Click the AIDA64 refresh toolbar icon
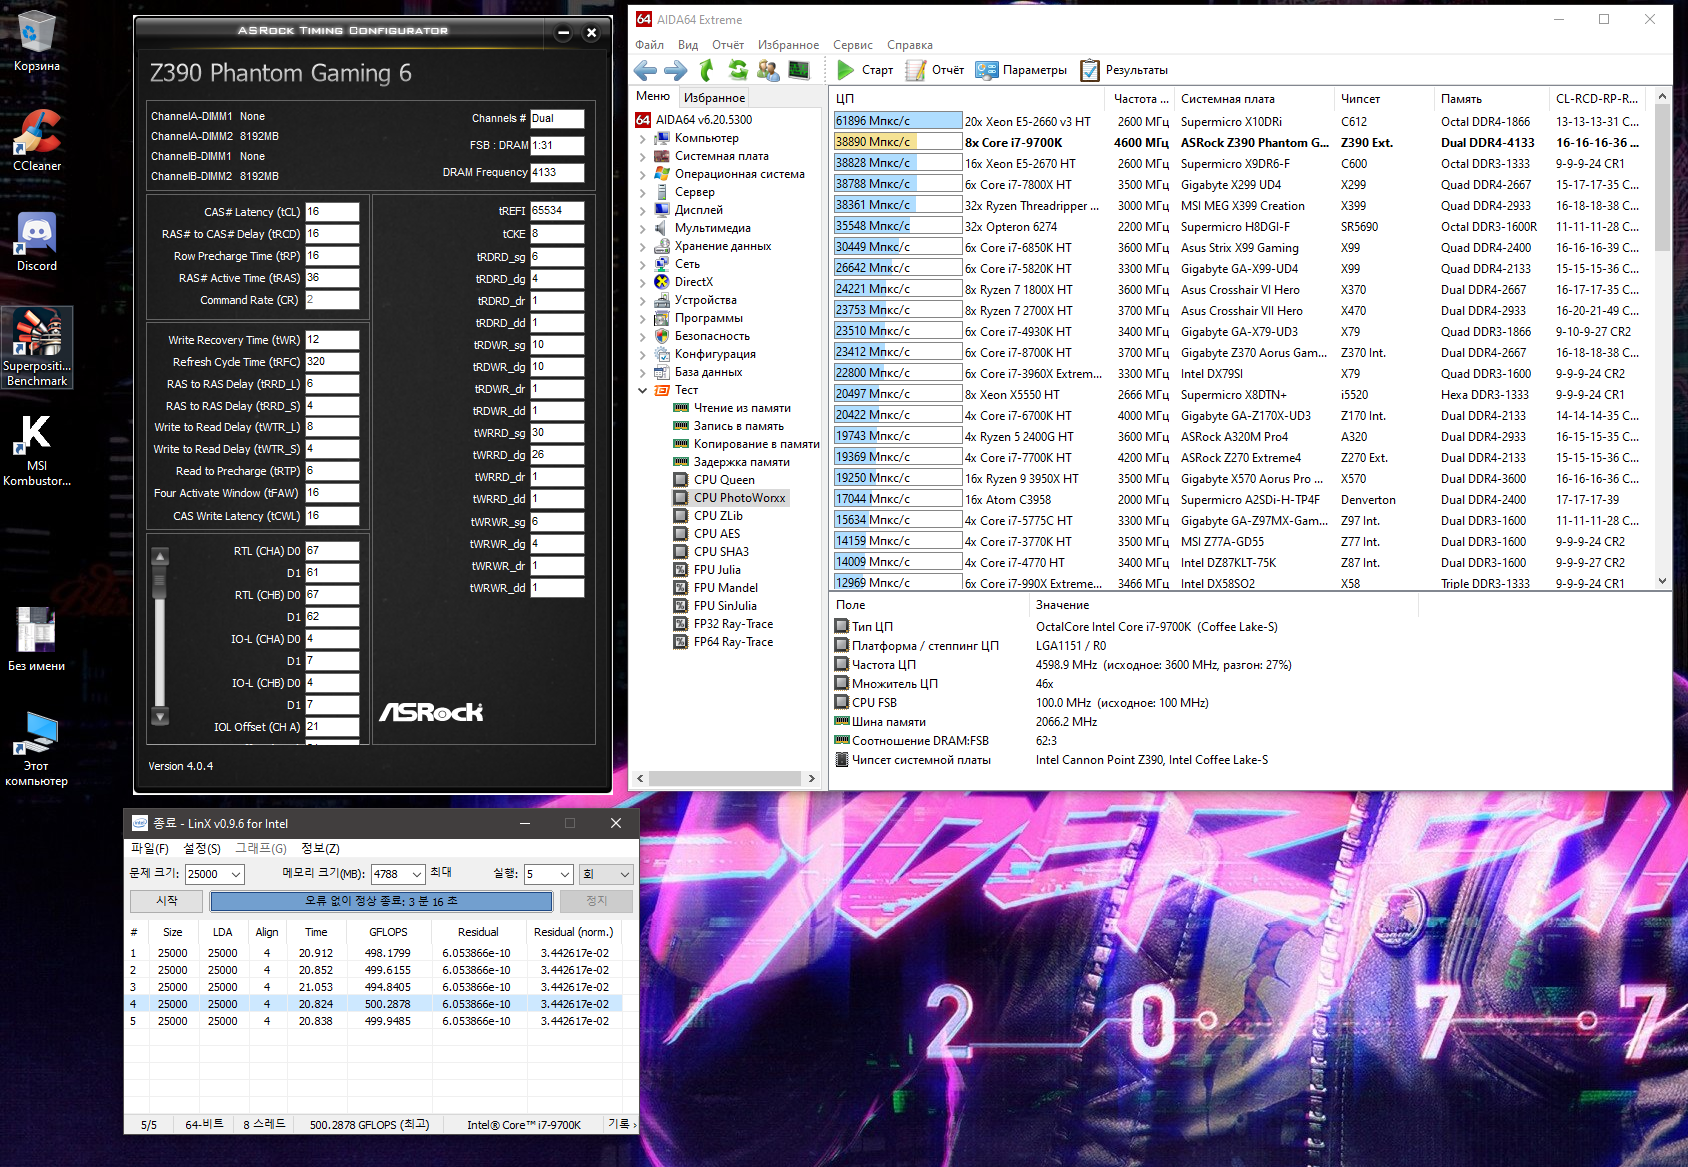Screen dimensions: 1688x1167 click(x=738, y=70)
